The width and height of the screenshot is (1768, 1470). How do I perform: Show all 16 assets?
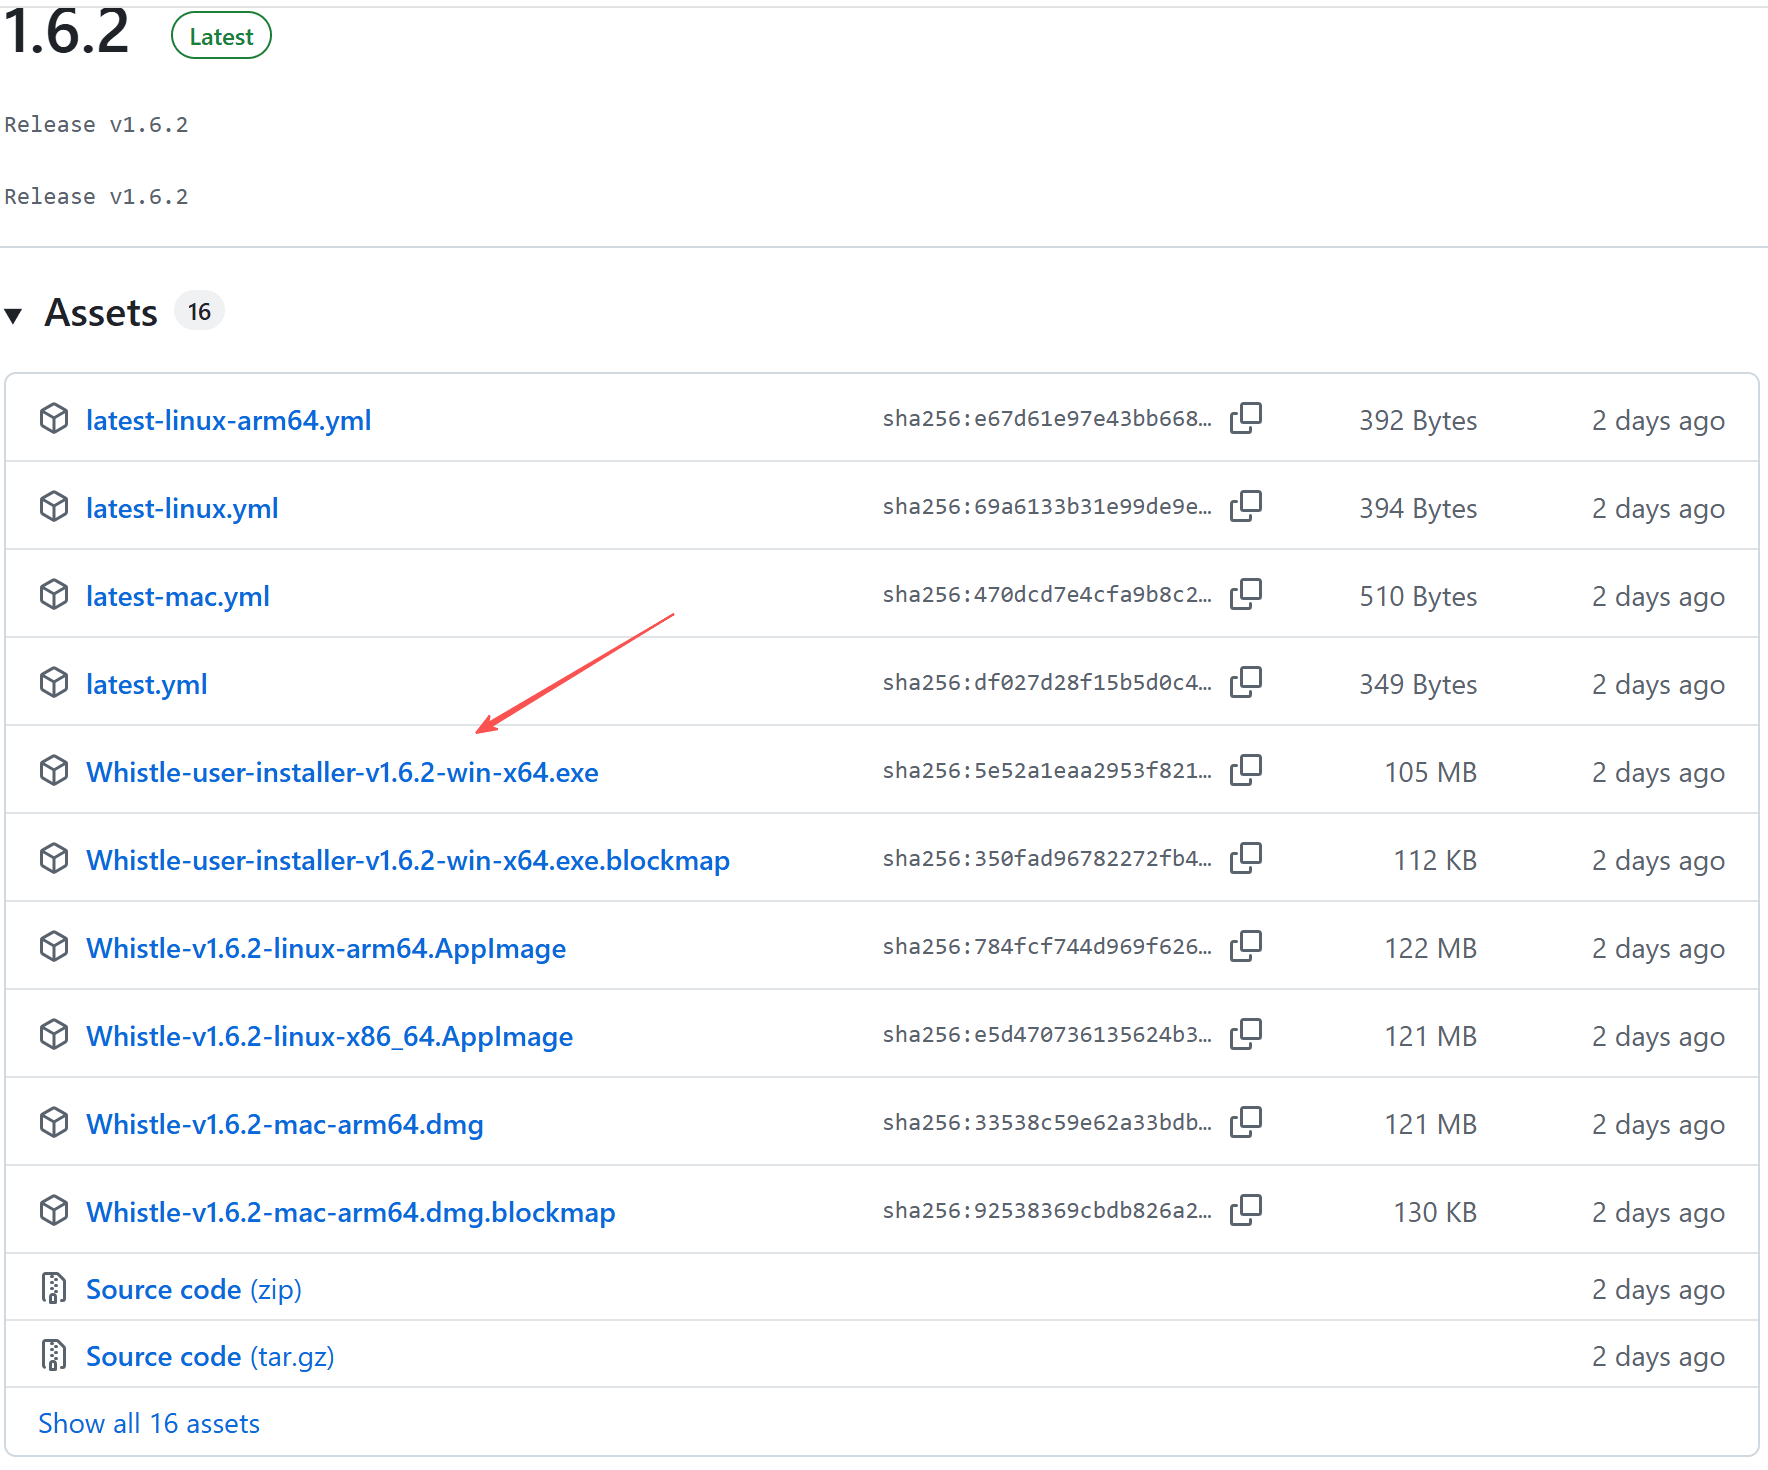[149, 1423]
